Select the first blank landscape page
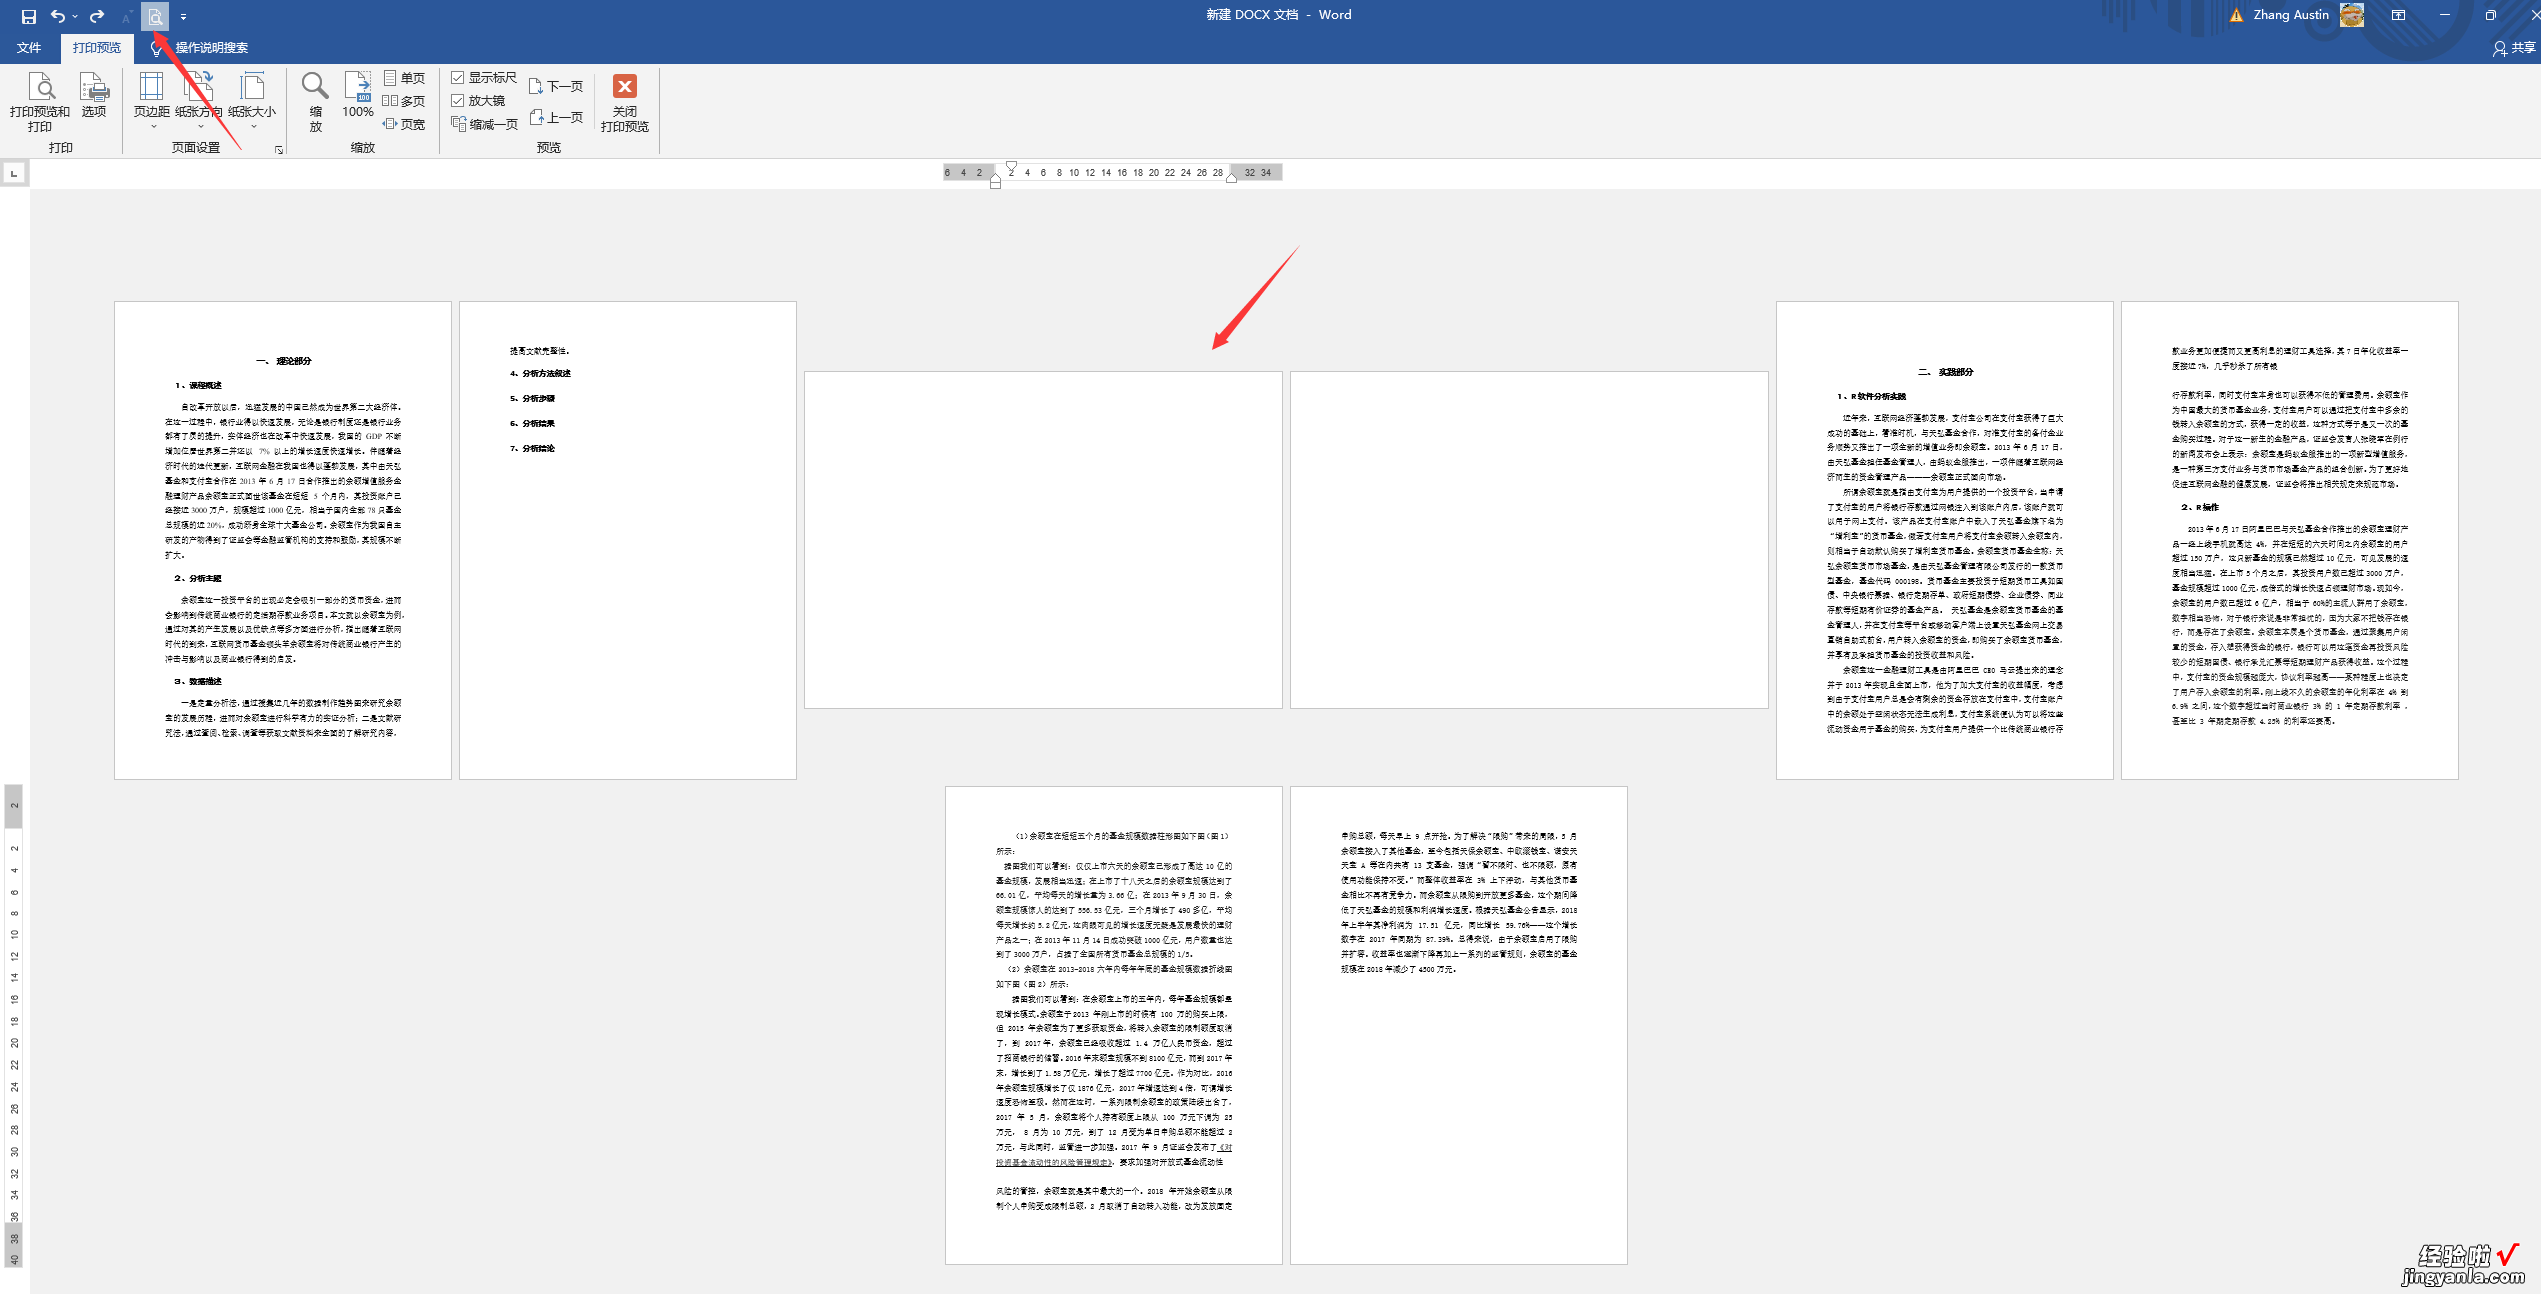Image resolution: width=2541 pixels, height=1294 pixels. tap(1043, 540)
